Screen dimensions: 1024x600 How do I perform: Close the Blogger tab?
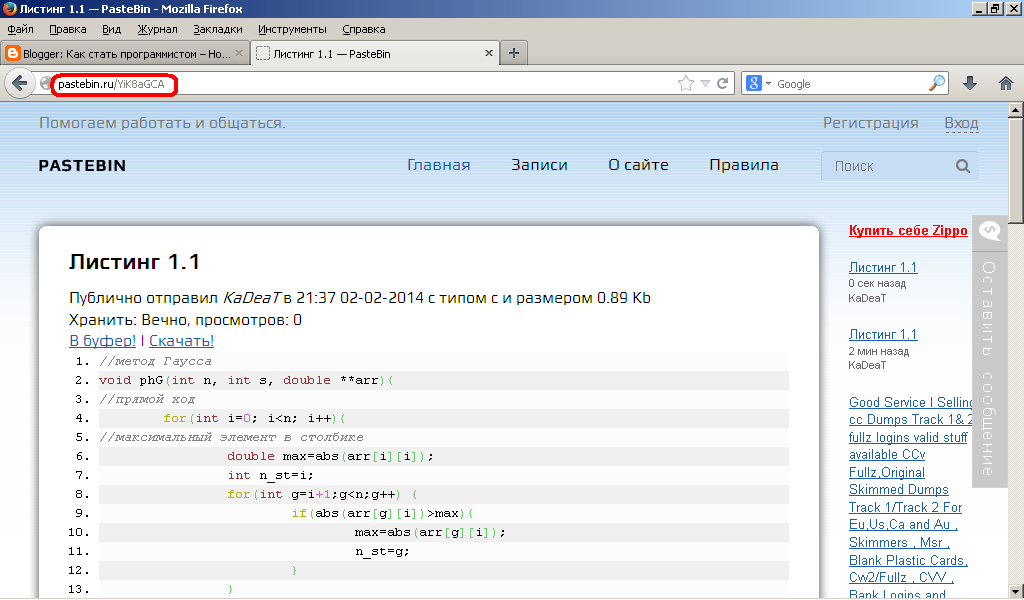(x=239, y=53)
